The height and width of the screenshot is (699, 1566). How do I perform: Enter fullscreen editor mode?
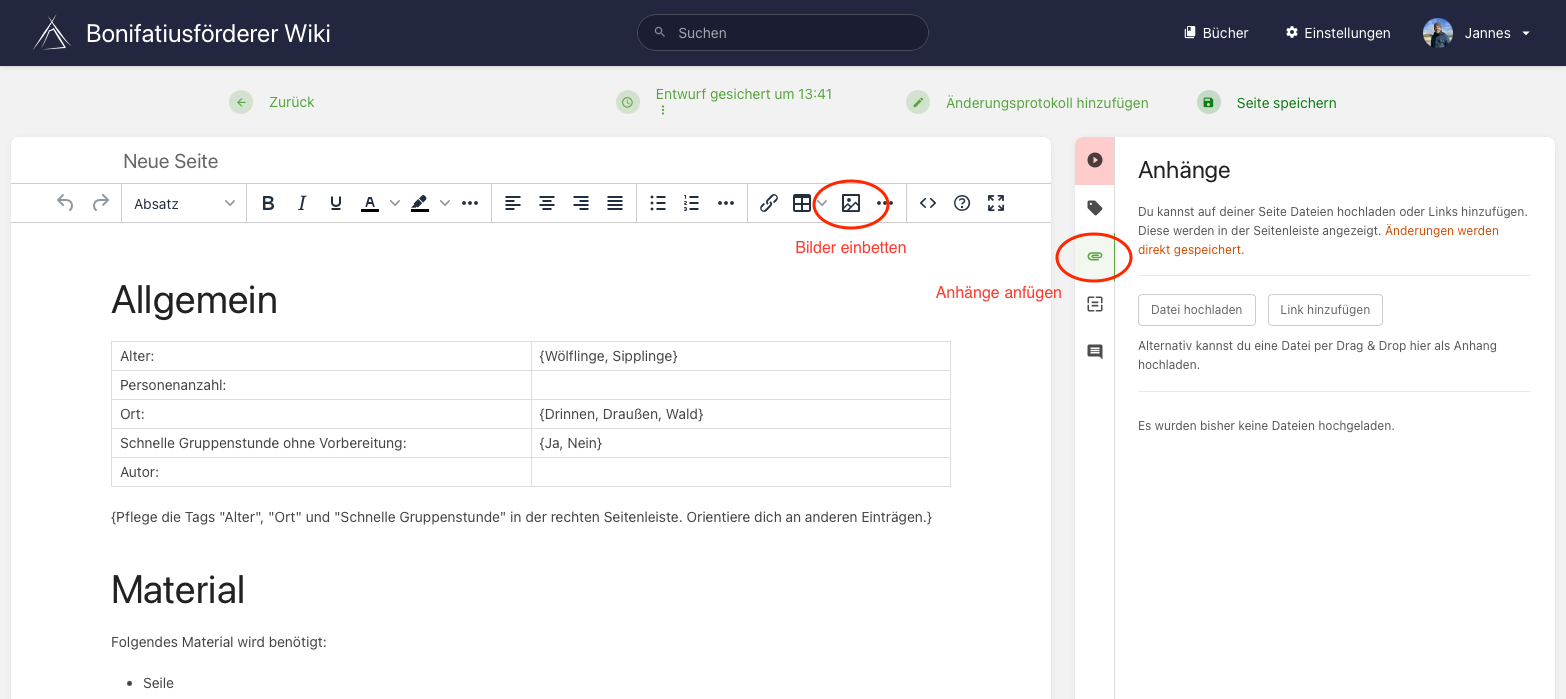point(996,203)
